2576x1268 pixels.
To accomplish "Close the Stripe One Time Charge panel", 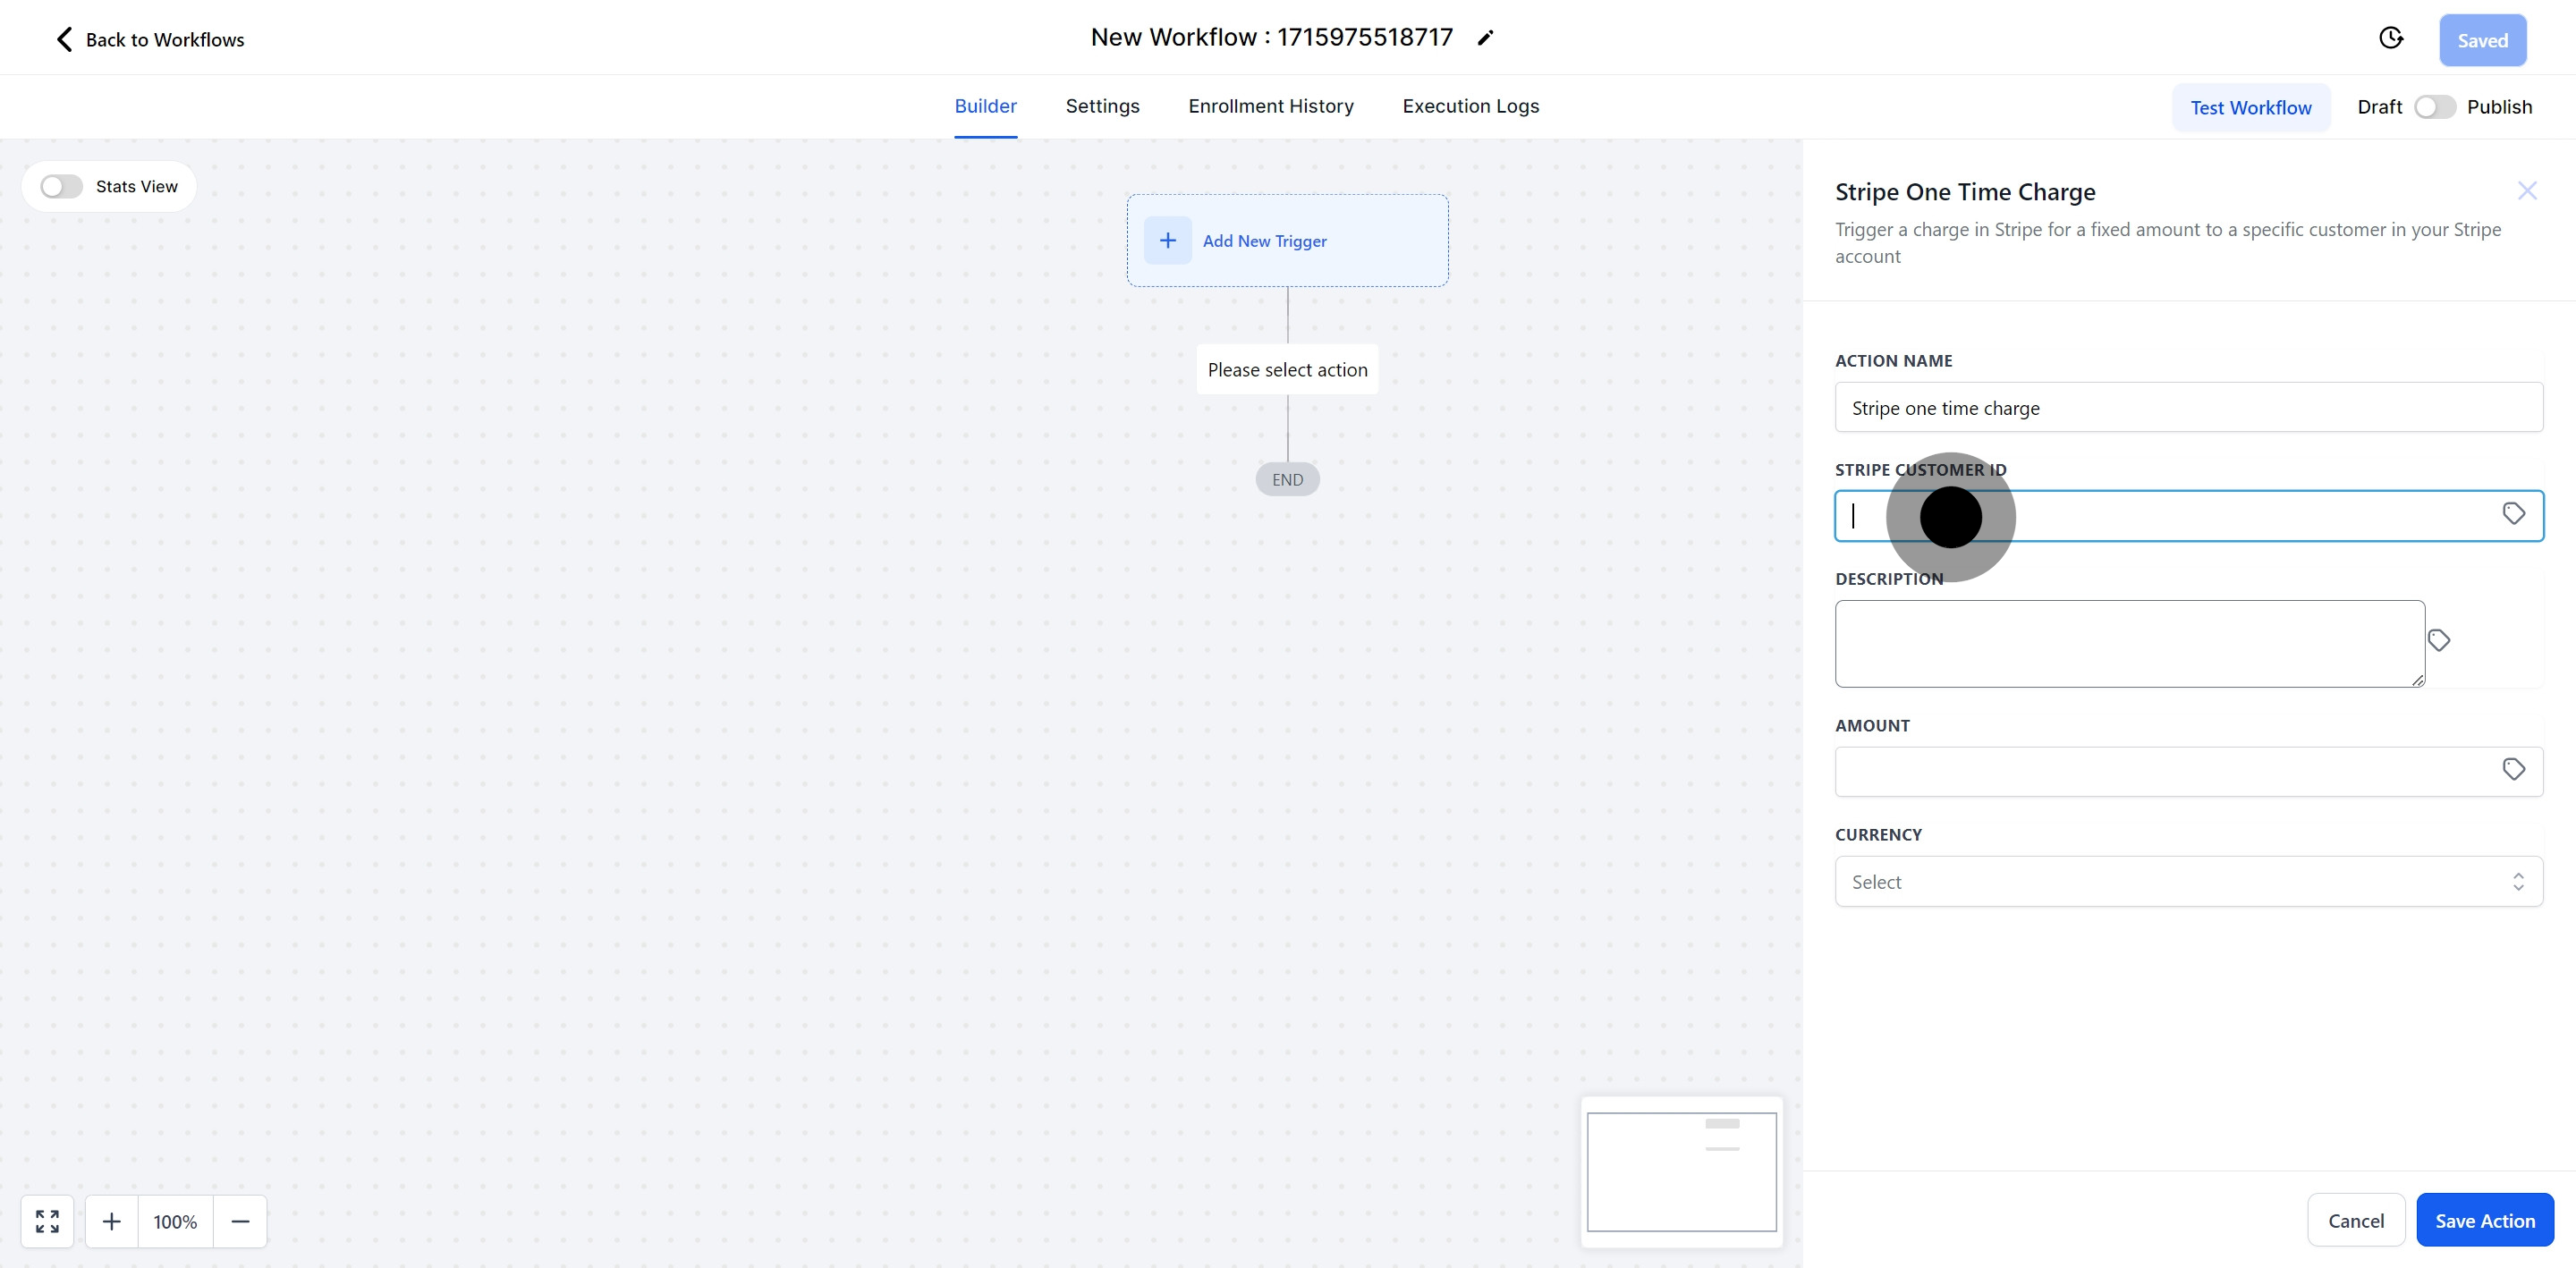I will tap(2527, 191).
